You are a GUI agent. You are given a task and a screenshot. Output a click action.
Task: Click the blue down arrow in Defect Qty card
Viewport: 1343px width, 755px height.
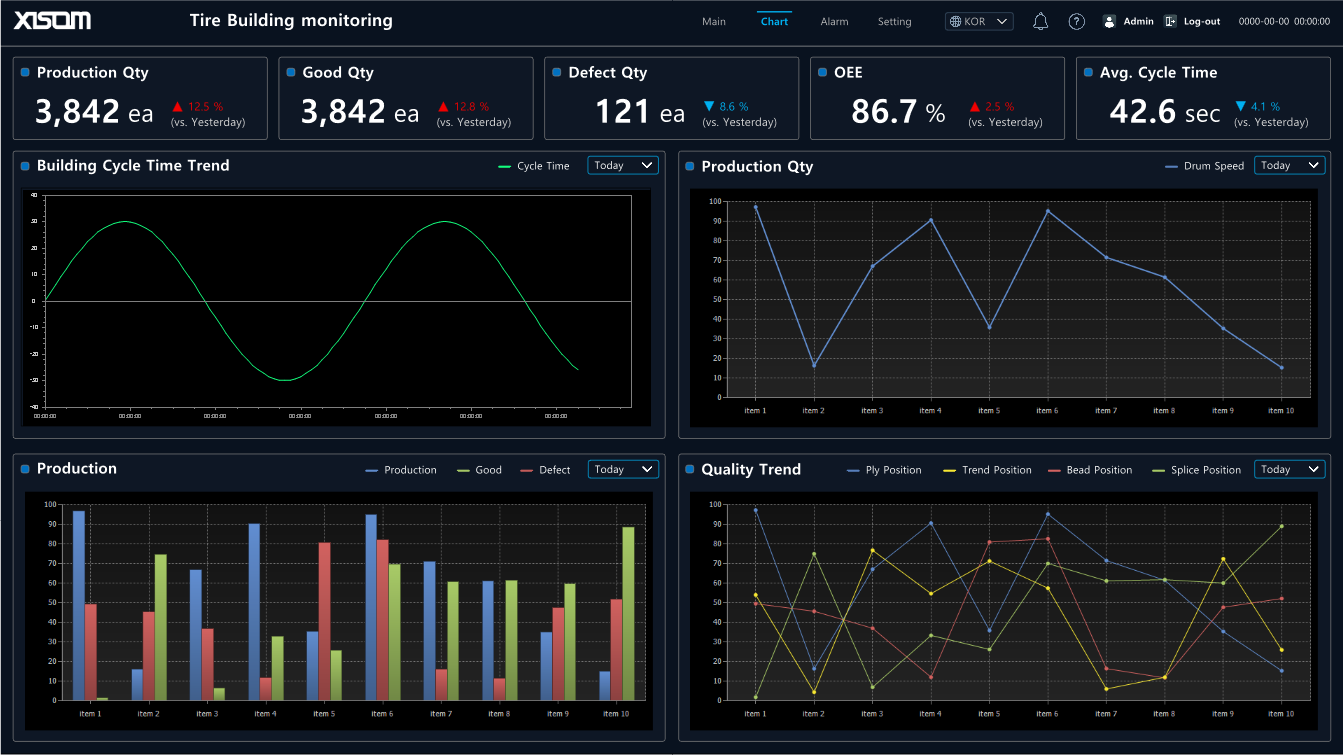point(709,106)
